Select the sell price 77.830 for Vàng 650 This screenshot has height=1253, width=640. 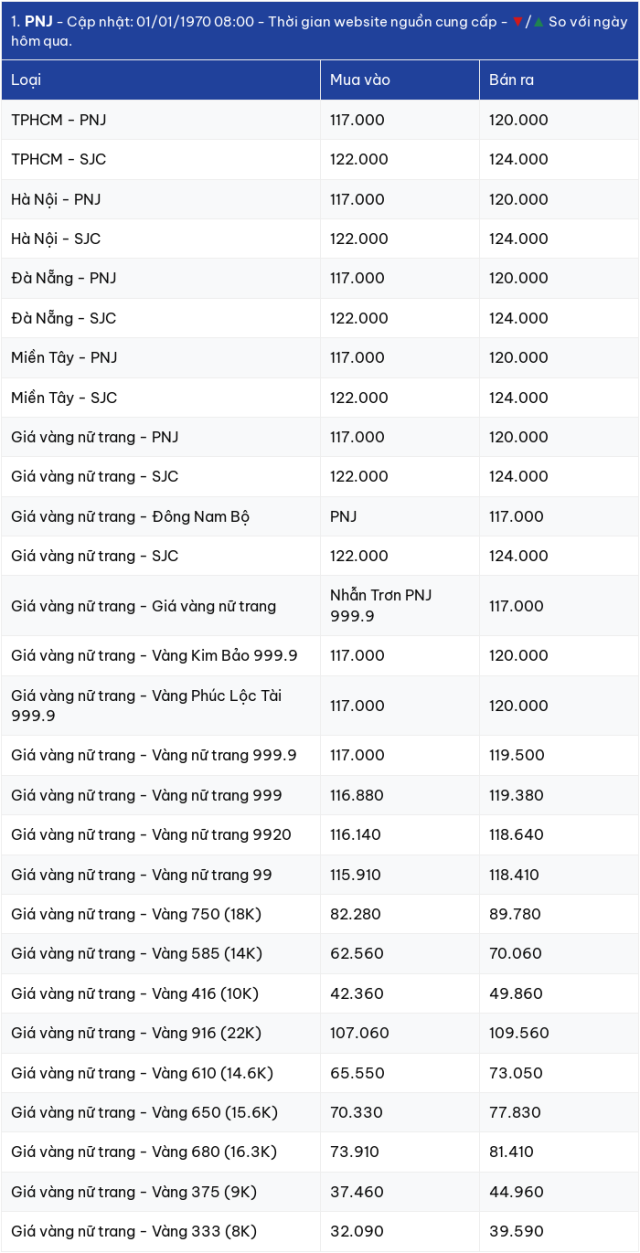(515, 1113)
